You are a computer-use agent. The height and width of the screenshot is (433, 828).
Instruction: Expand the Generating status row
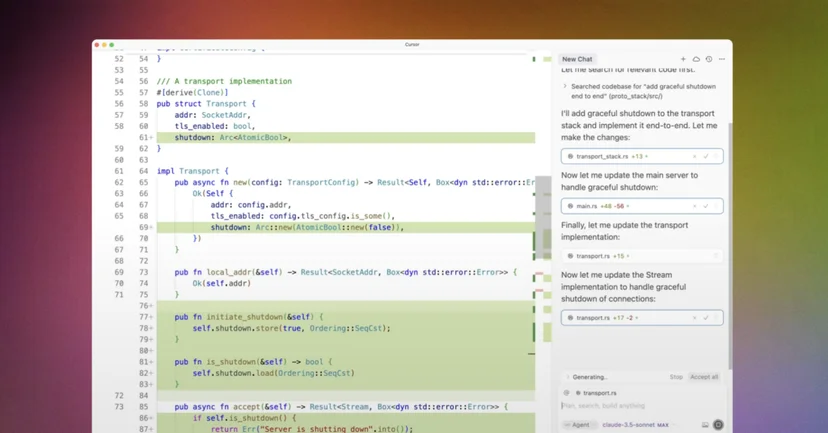[x=587, y=377]
